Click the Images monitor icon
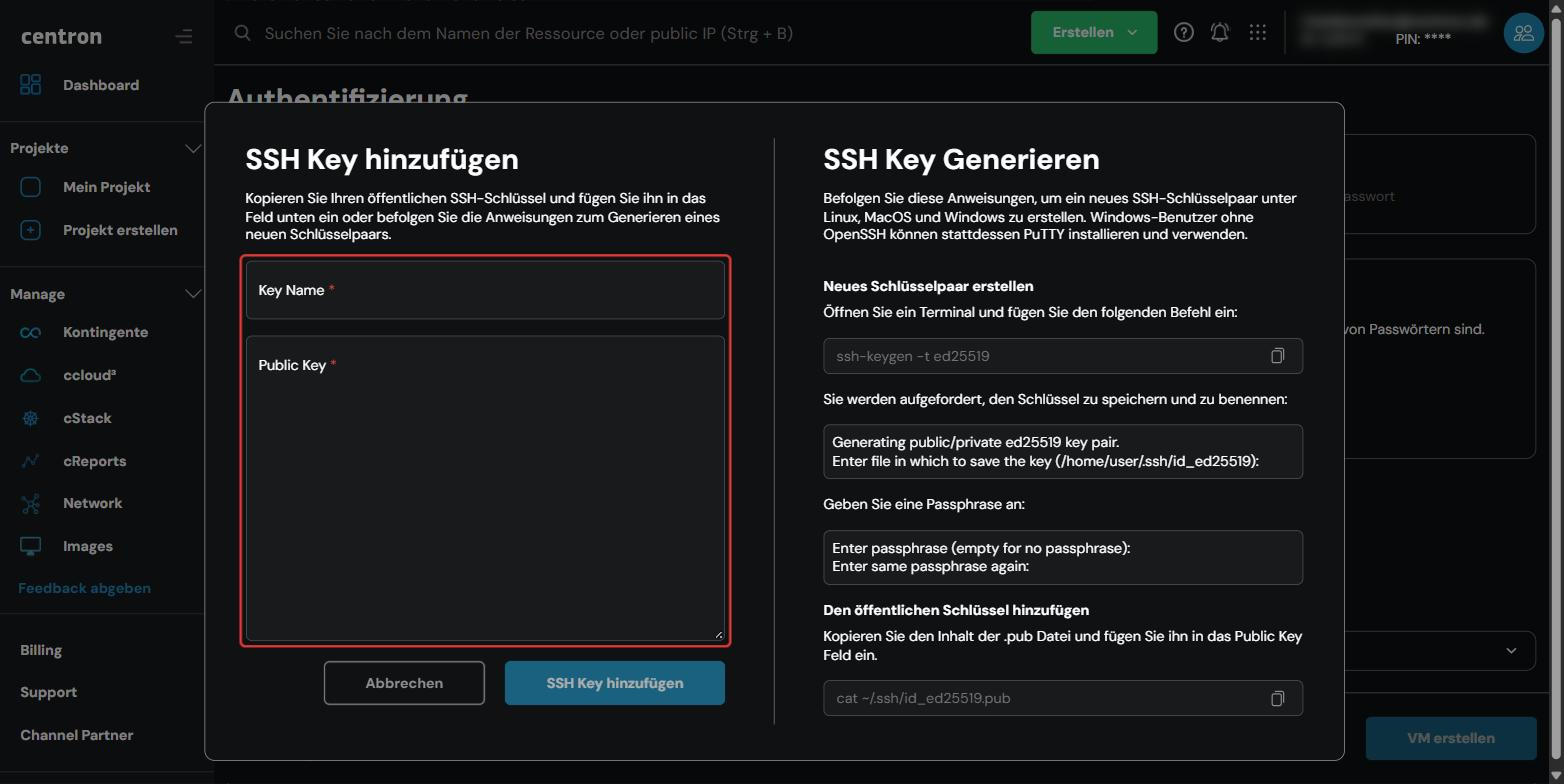Viewport: 1564px width, 784px height. coord(31,546)
